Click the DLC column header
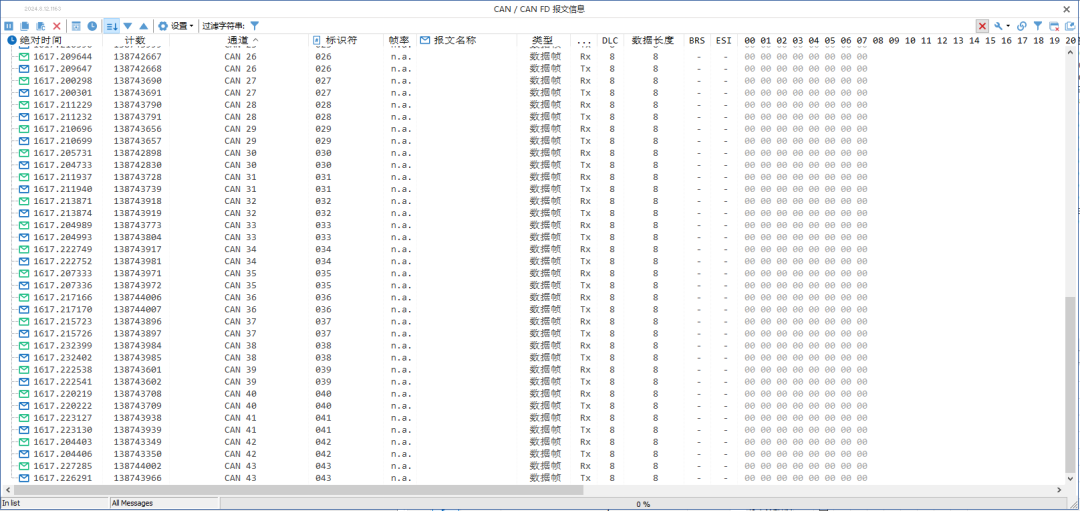 (610, 41)
